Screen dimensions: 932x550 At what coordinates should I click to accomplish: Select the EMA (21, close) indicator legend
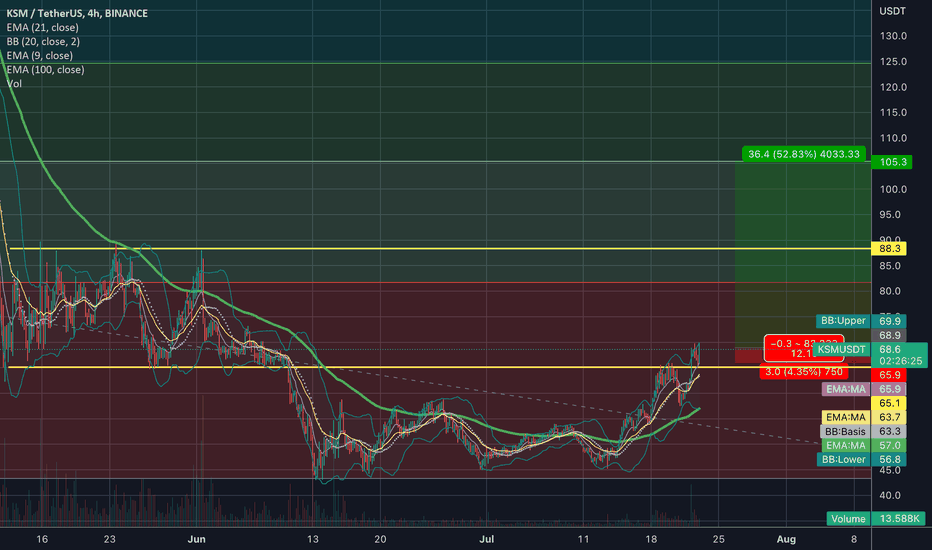[42, 27]
